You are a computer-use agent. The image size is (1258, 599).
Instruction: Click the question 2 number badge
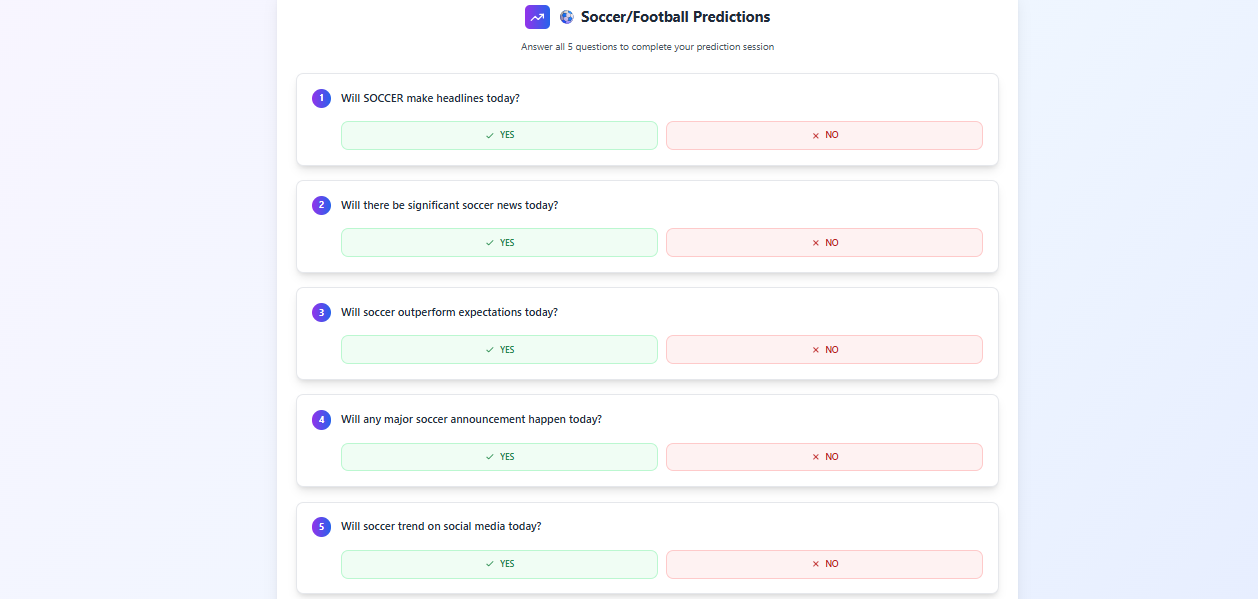[x=321, y=205]
